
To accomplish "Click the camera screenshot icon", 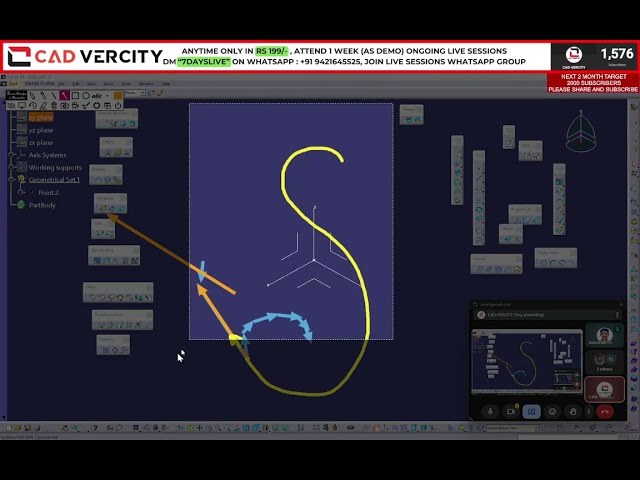I will click(x=64, y=106).
